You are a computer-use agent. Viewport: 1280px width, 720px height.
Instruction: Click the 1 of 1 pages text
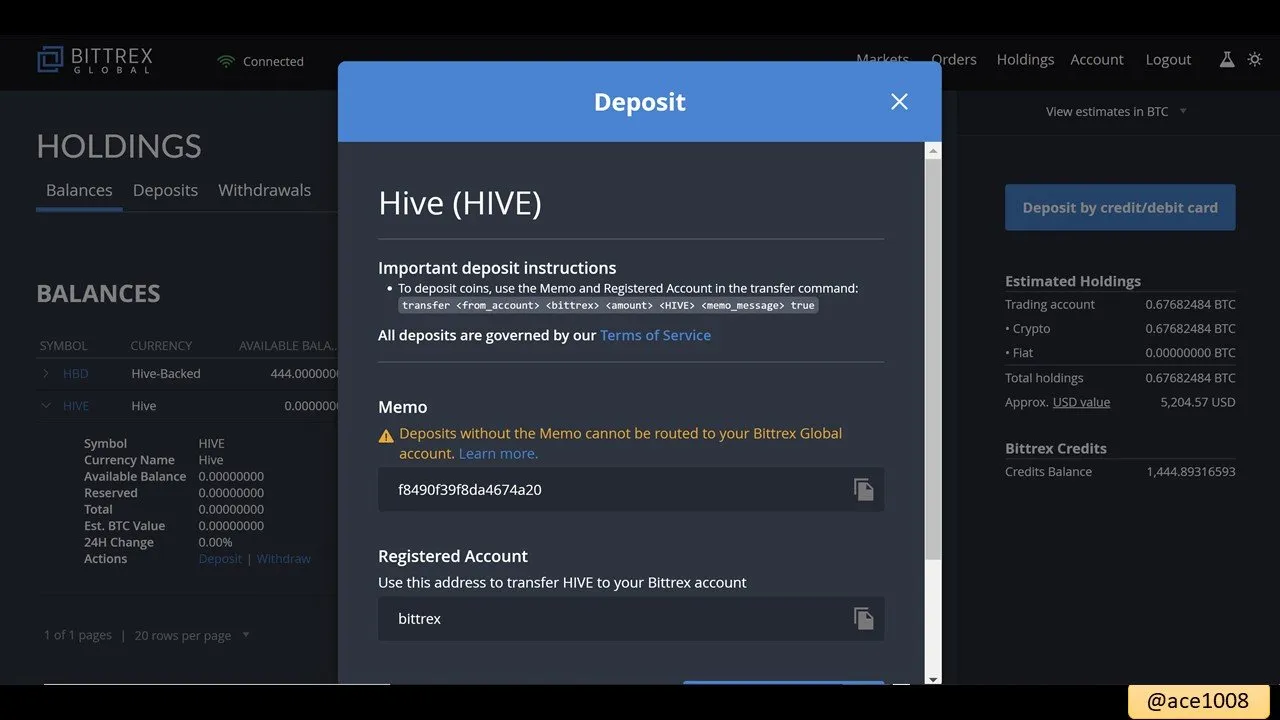point(78,635)
